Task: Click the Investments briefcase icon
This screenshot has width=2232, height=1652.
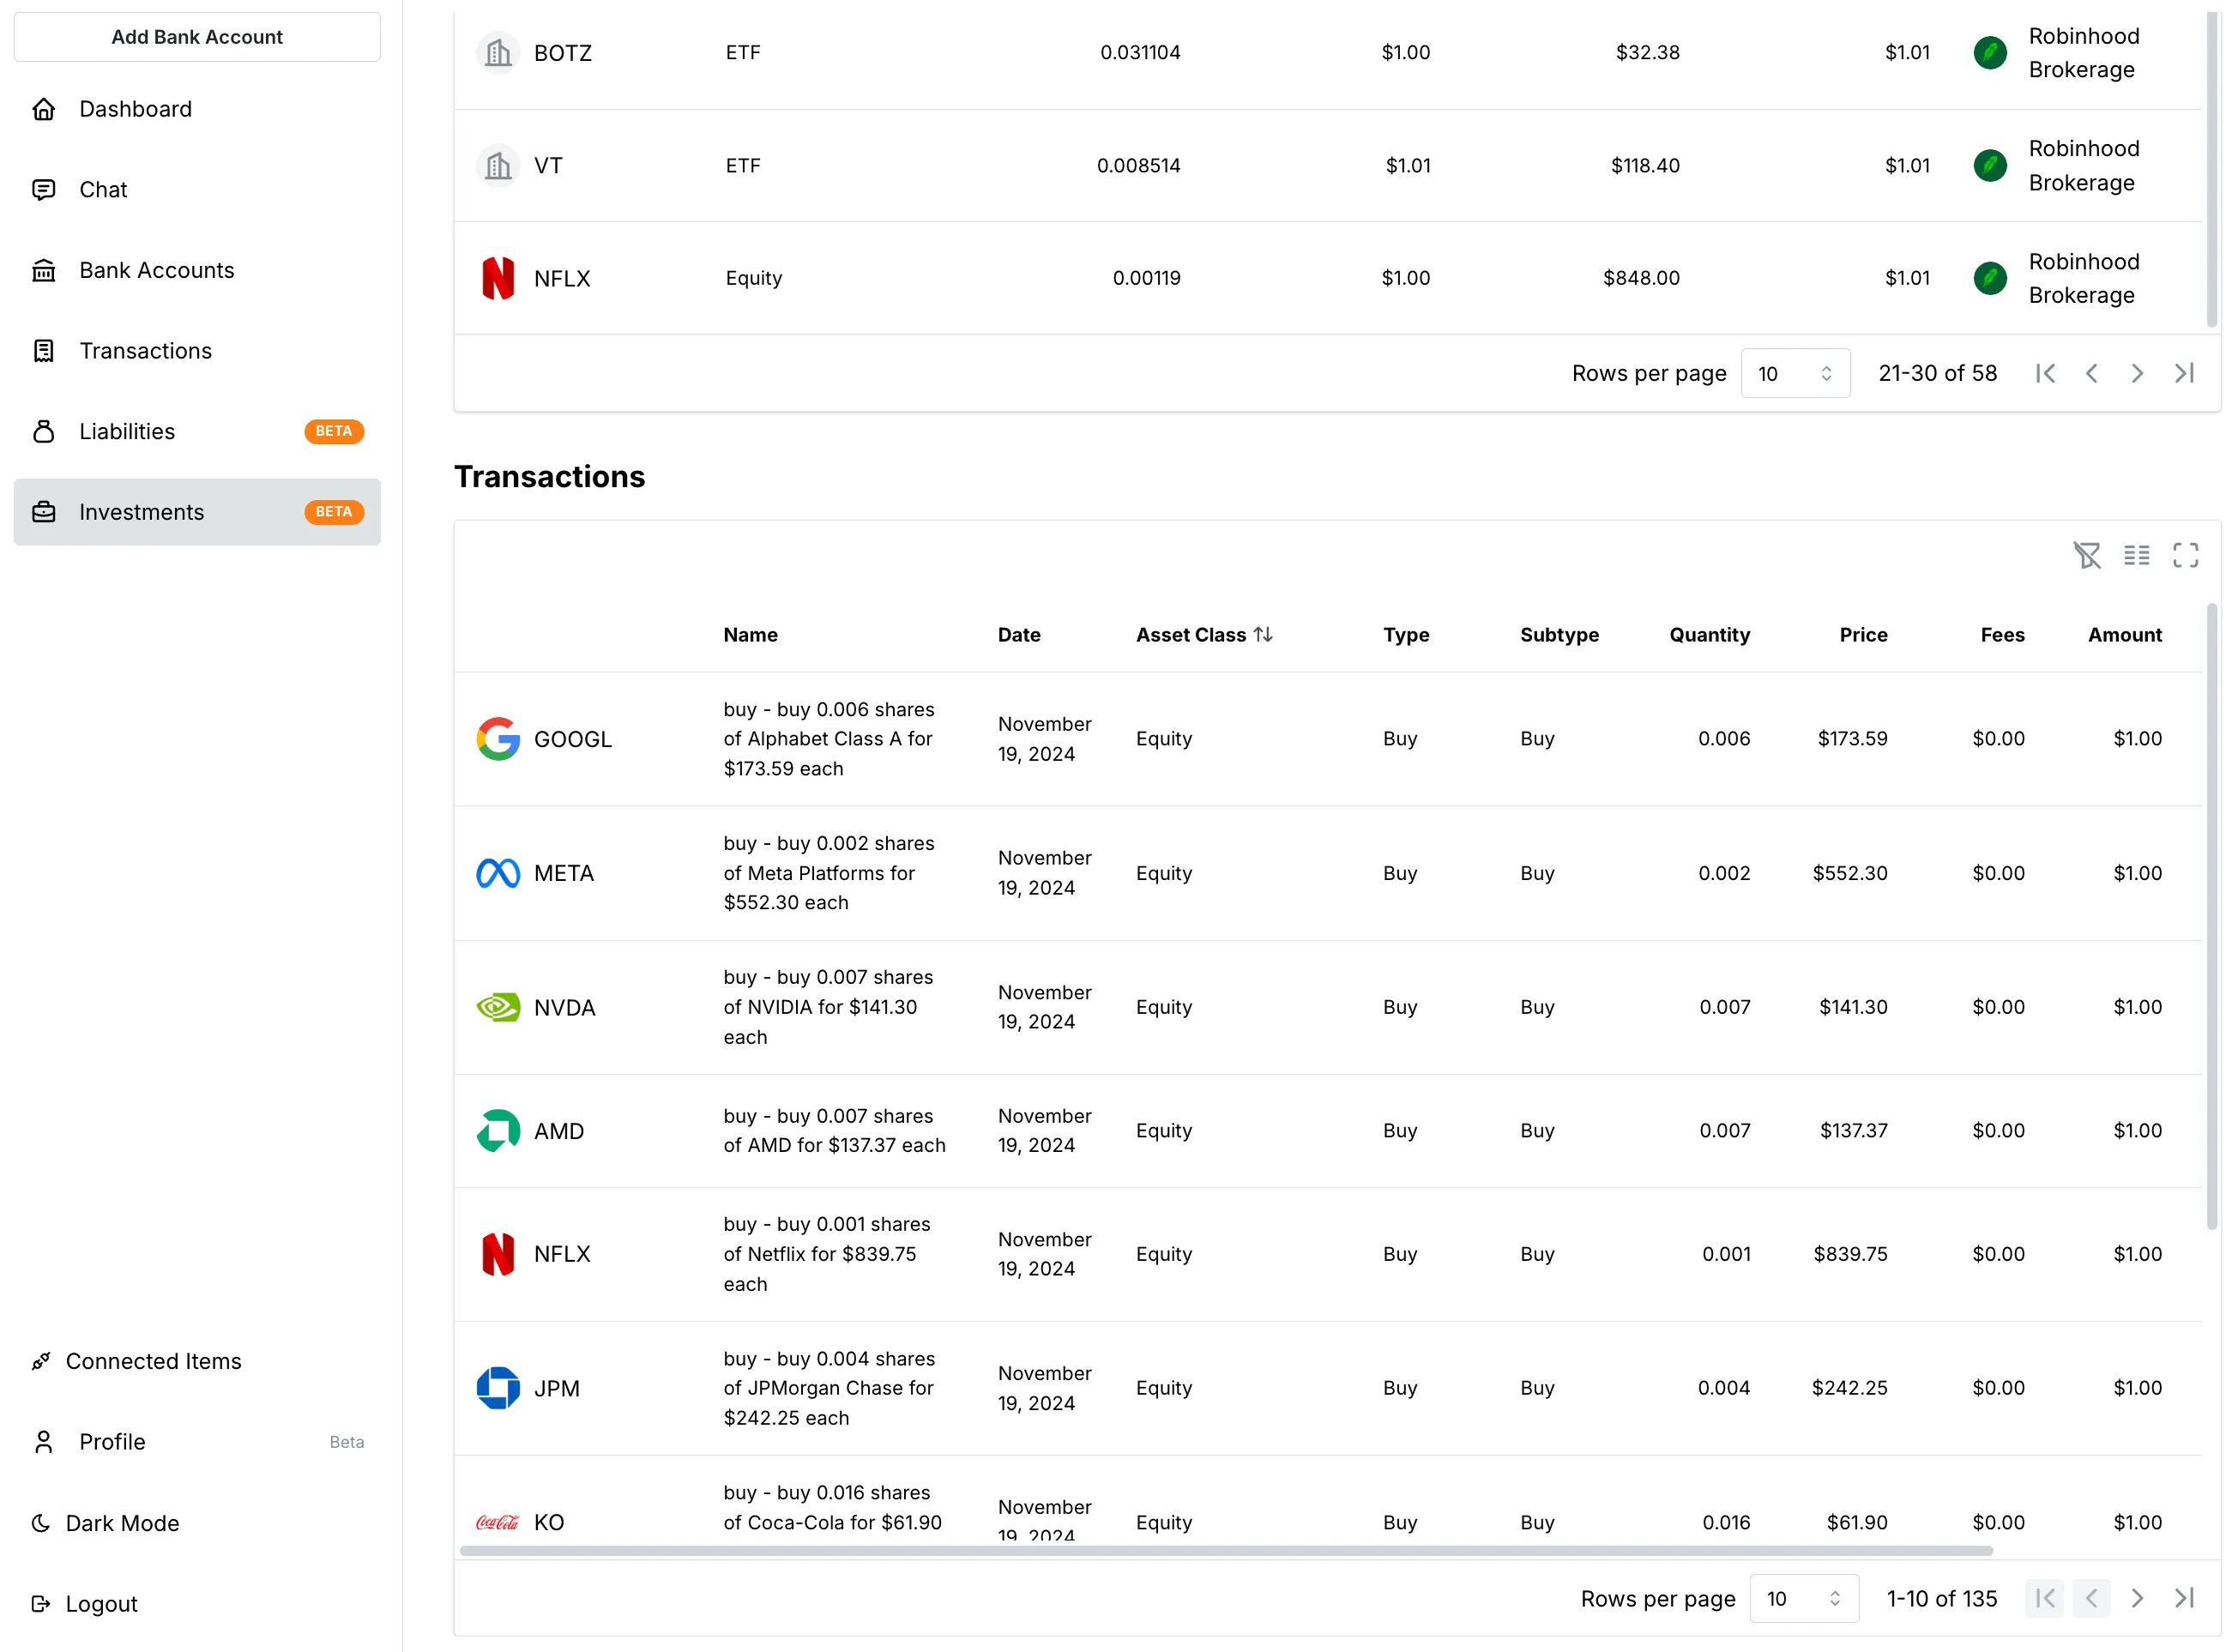Action: coord(44,512)
